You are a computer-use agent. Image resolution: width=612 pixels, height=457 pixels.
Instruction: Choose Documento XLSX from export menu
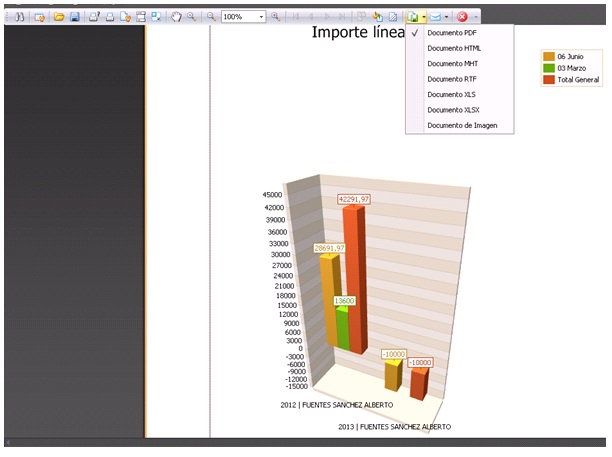(x=453, y=110)
